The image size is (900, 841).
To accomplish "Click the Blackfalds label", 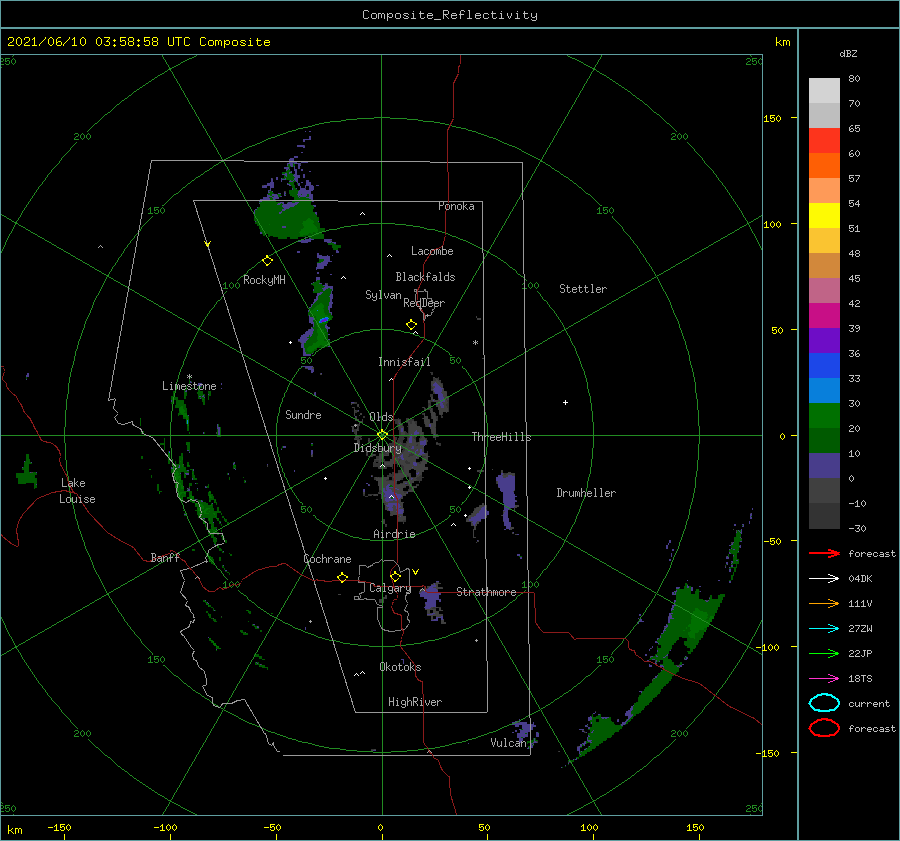I will (x=425, y=277).
